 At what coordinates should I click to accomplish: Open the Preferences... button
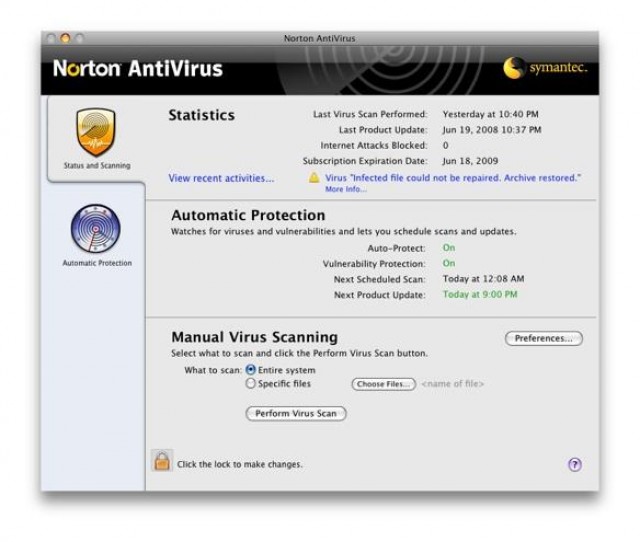[543, 339]
